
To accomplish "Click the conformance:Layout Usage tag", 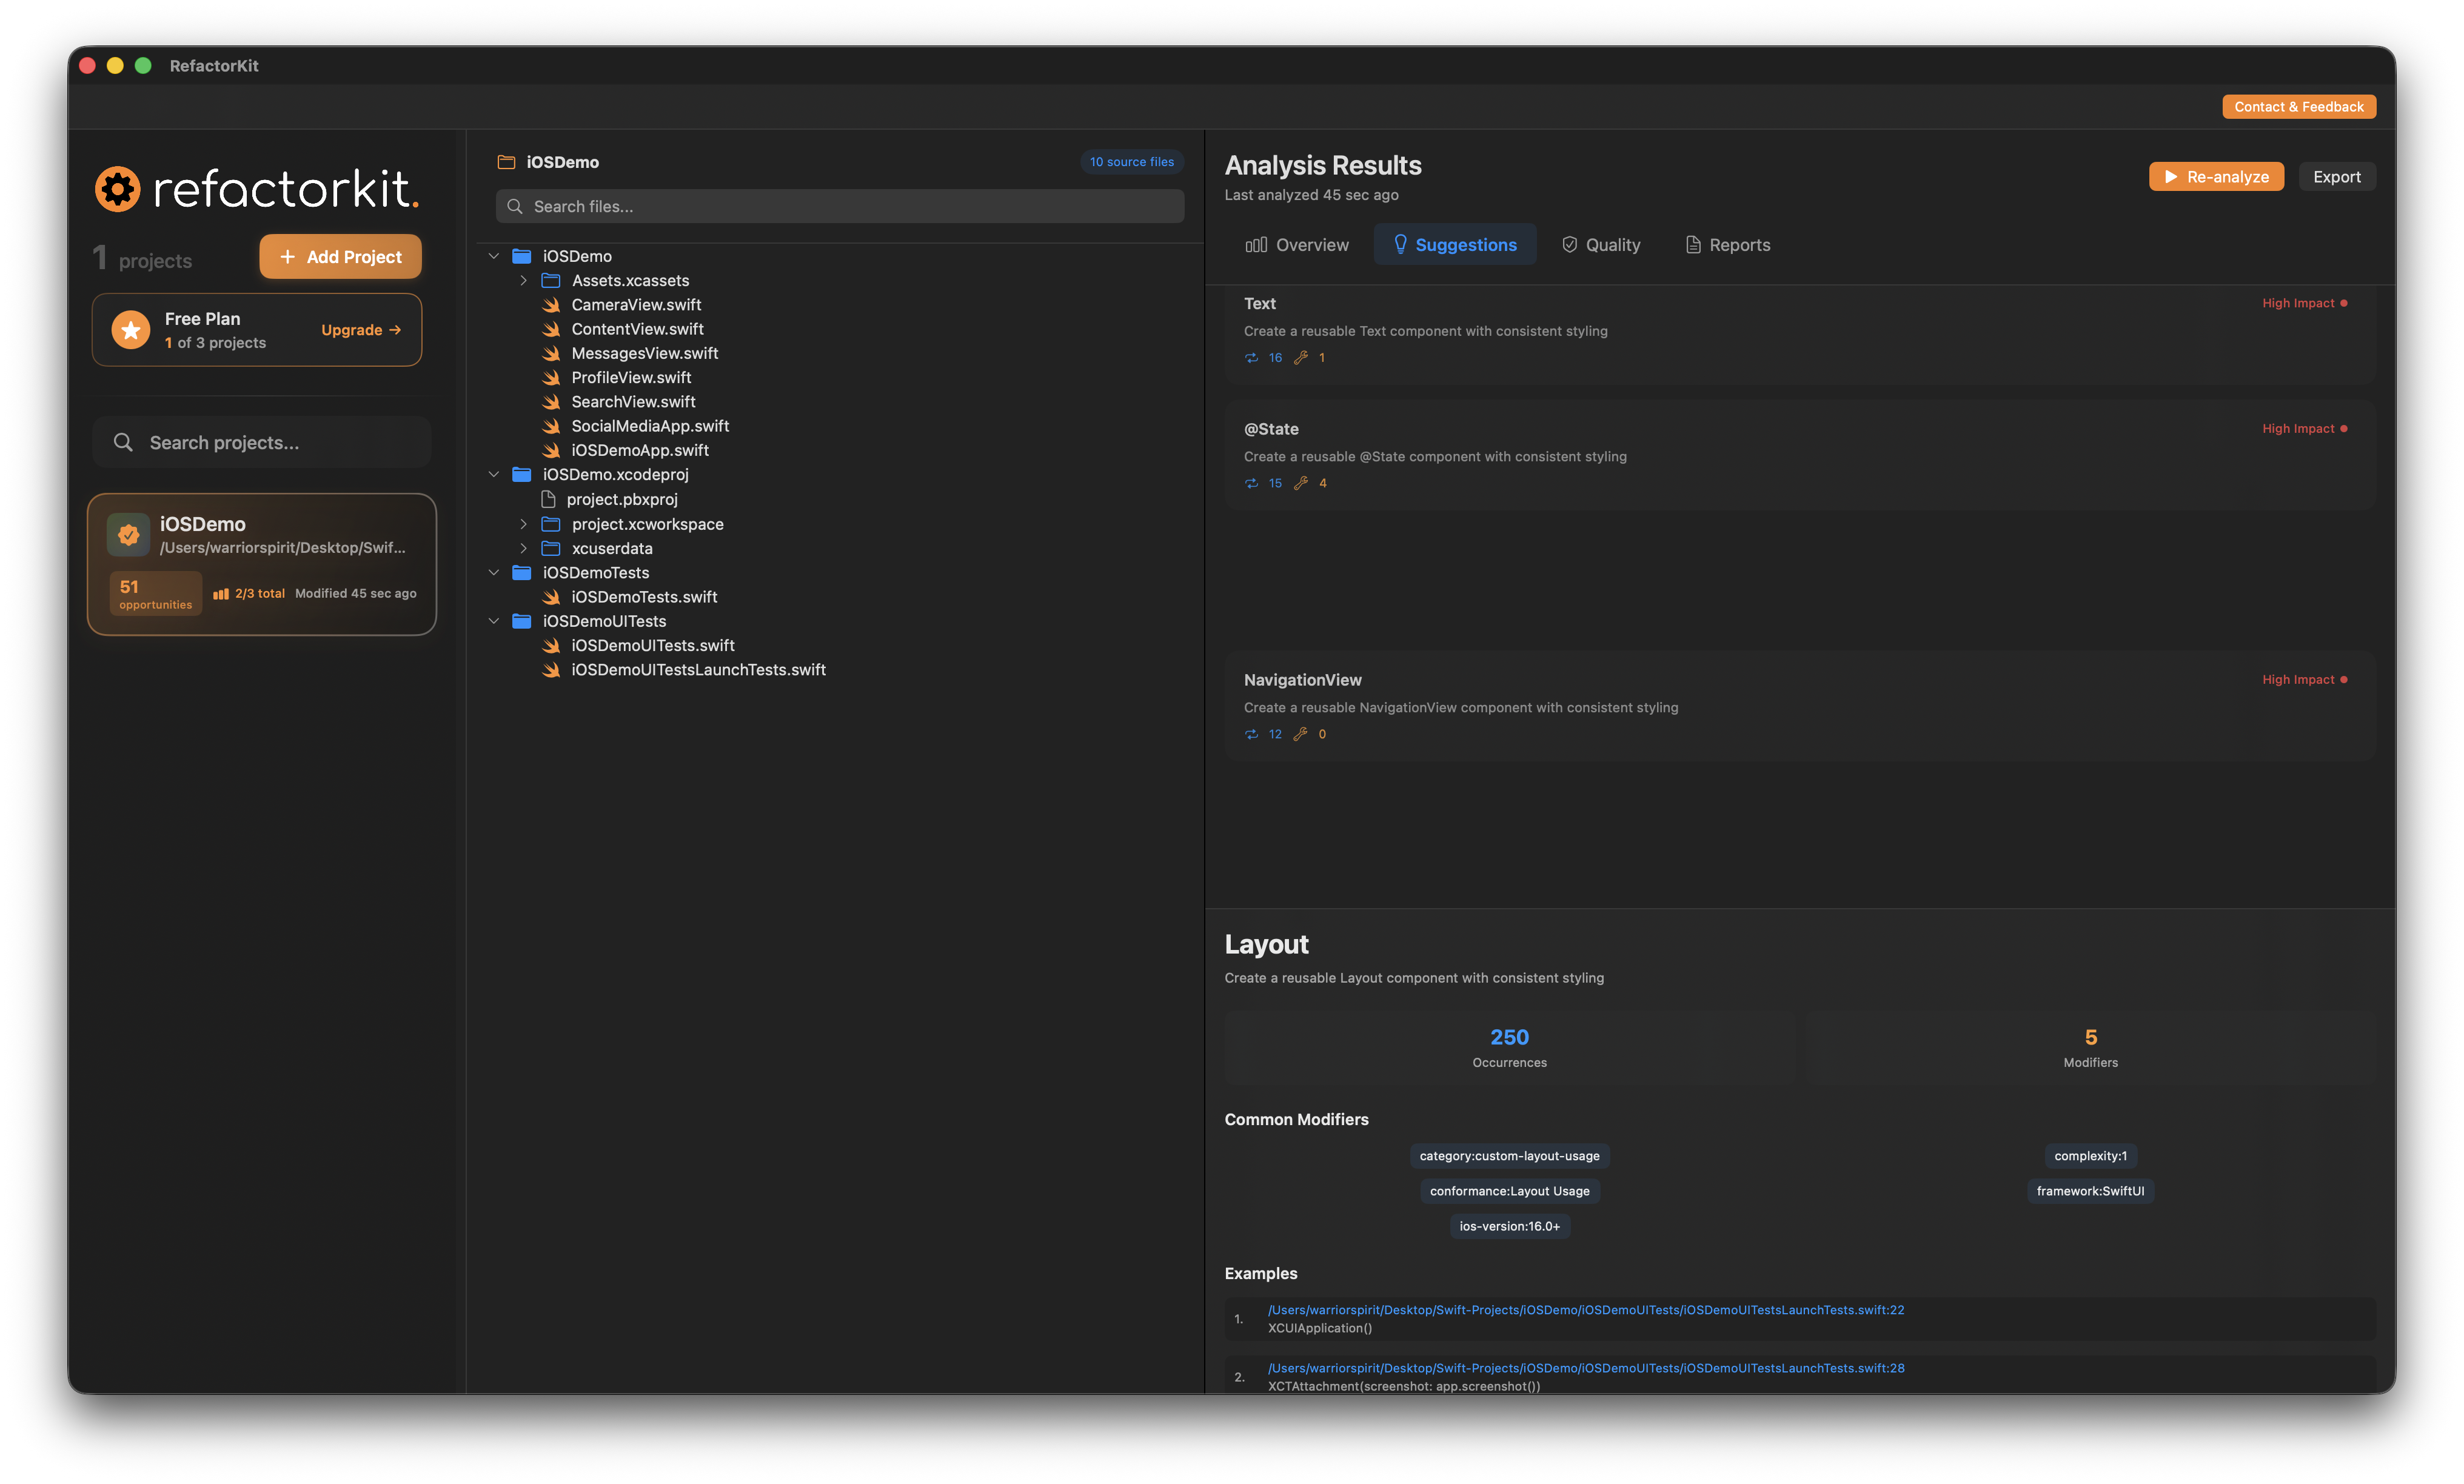I will [1509, 1191].
